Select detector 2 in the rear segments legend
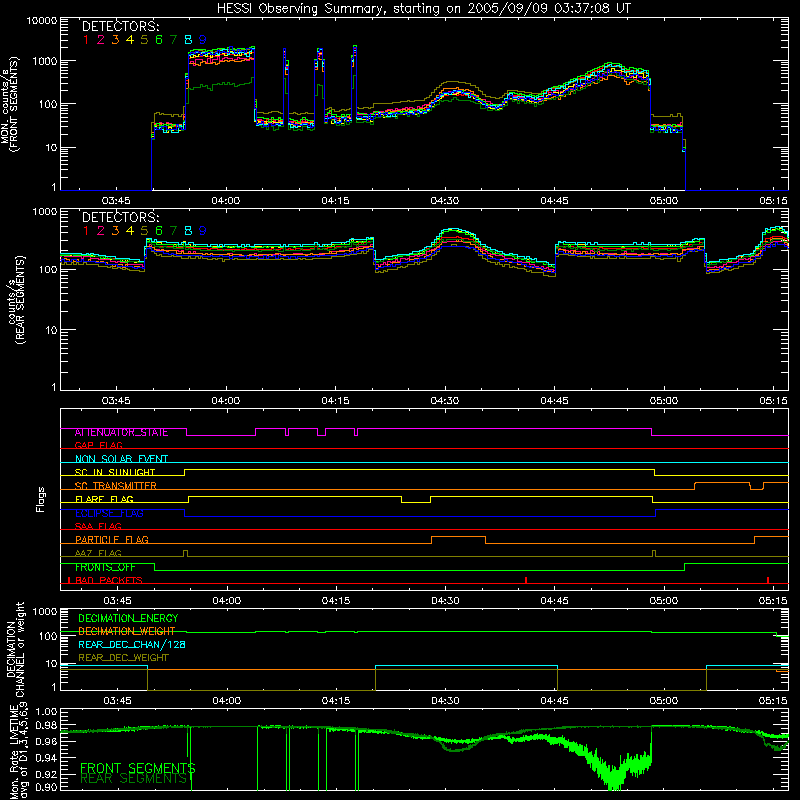This screenshot has height=800, width=800. (101, 231)
